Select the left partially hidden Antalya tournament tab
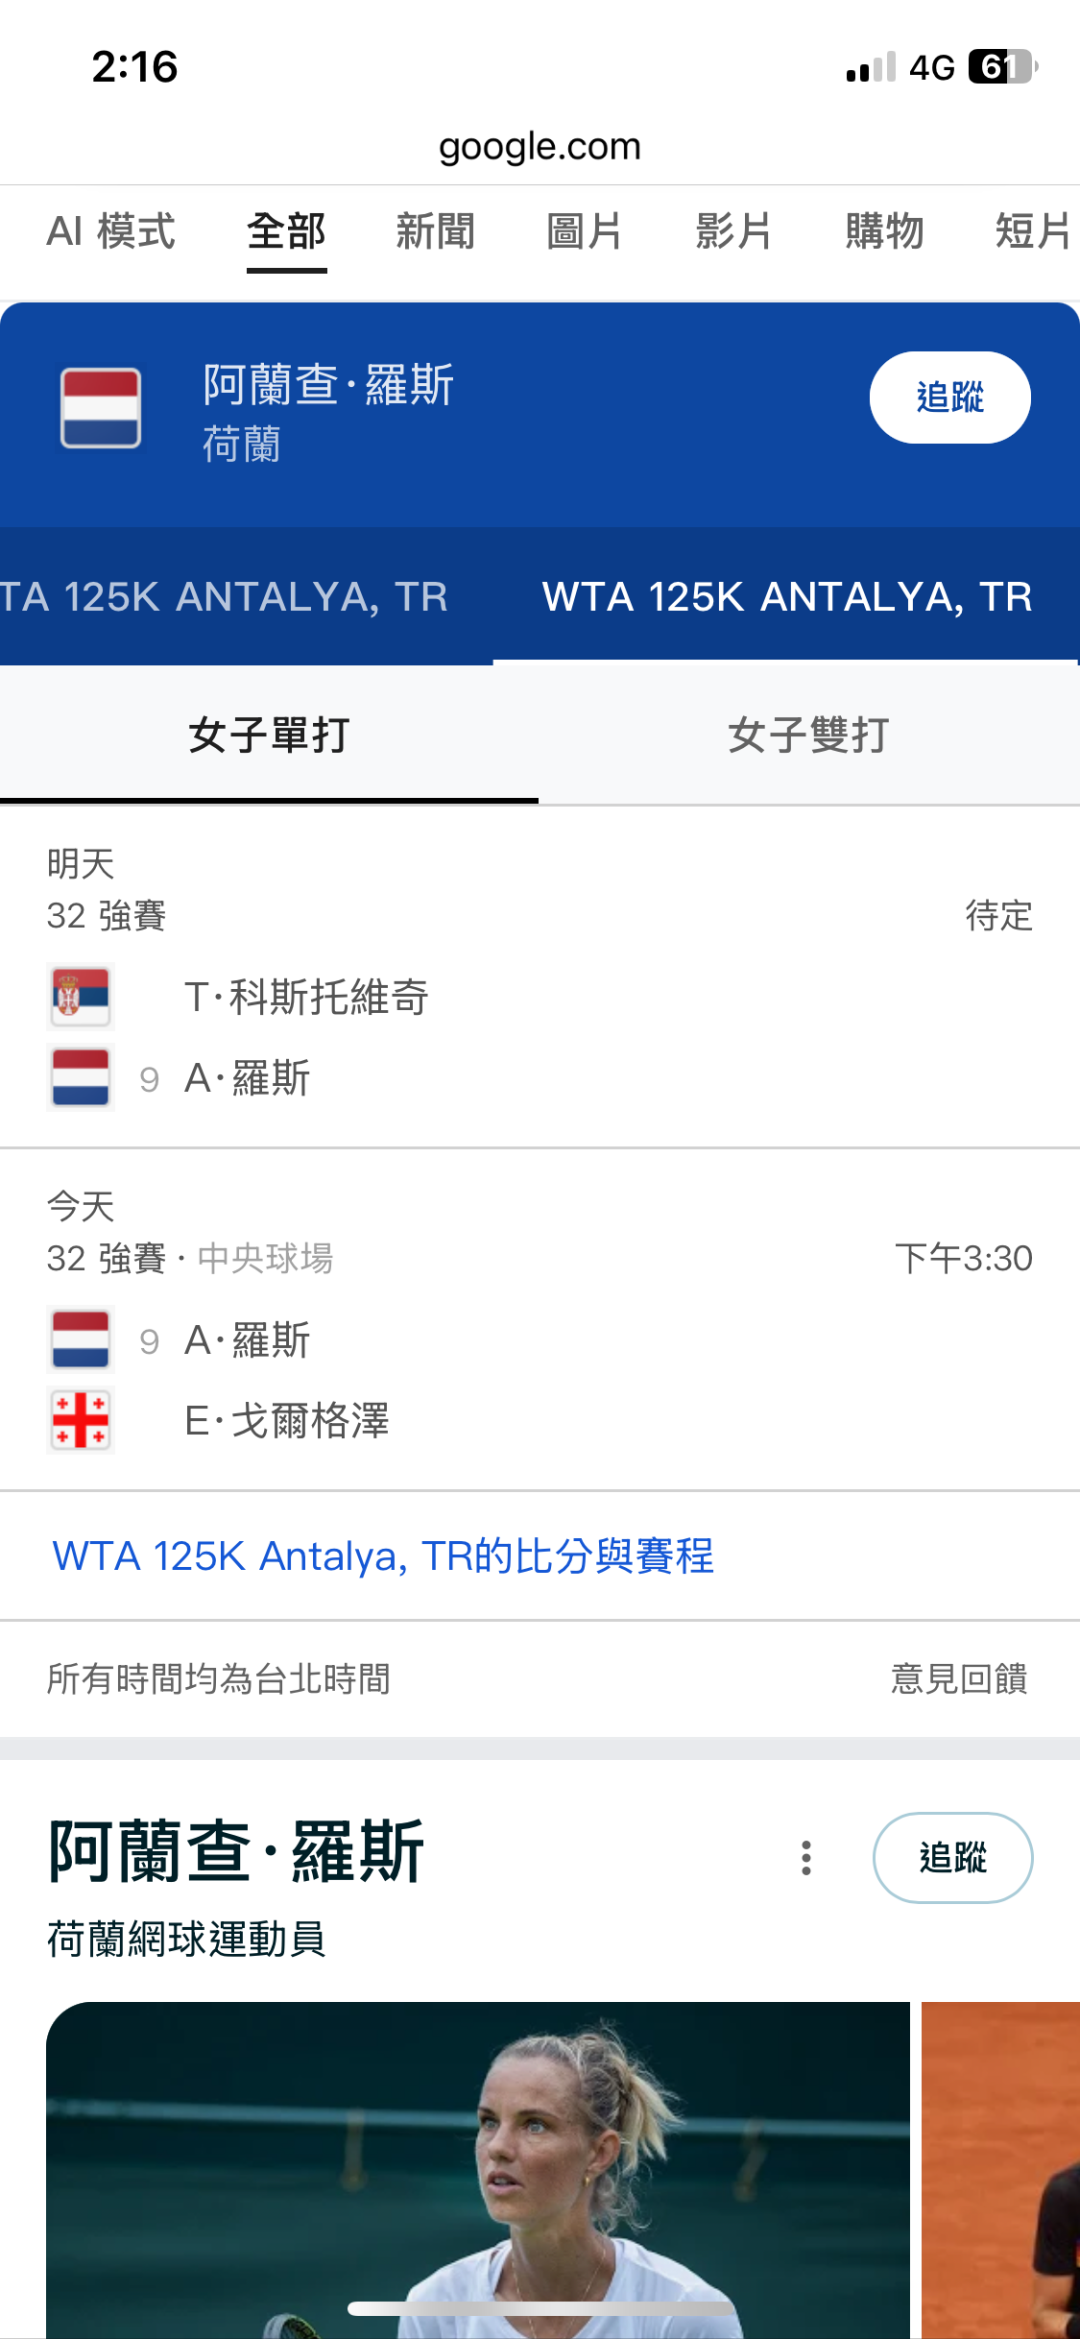The image size is (1080, 2339). click(x=225, y=597)
